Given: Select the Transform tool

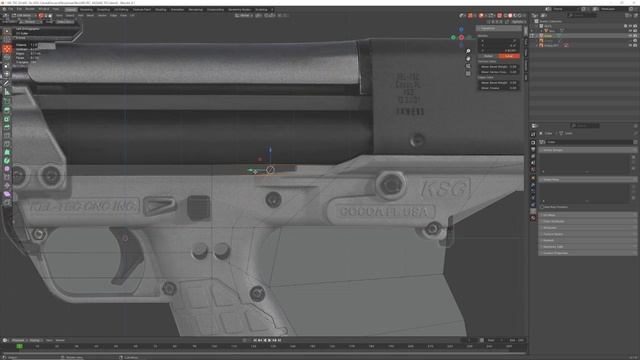Looking at the screenshot, I should click(x=7, y=74).
